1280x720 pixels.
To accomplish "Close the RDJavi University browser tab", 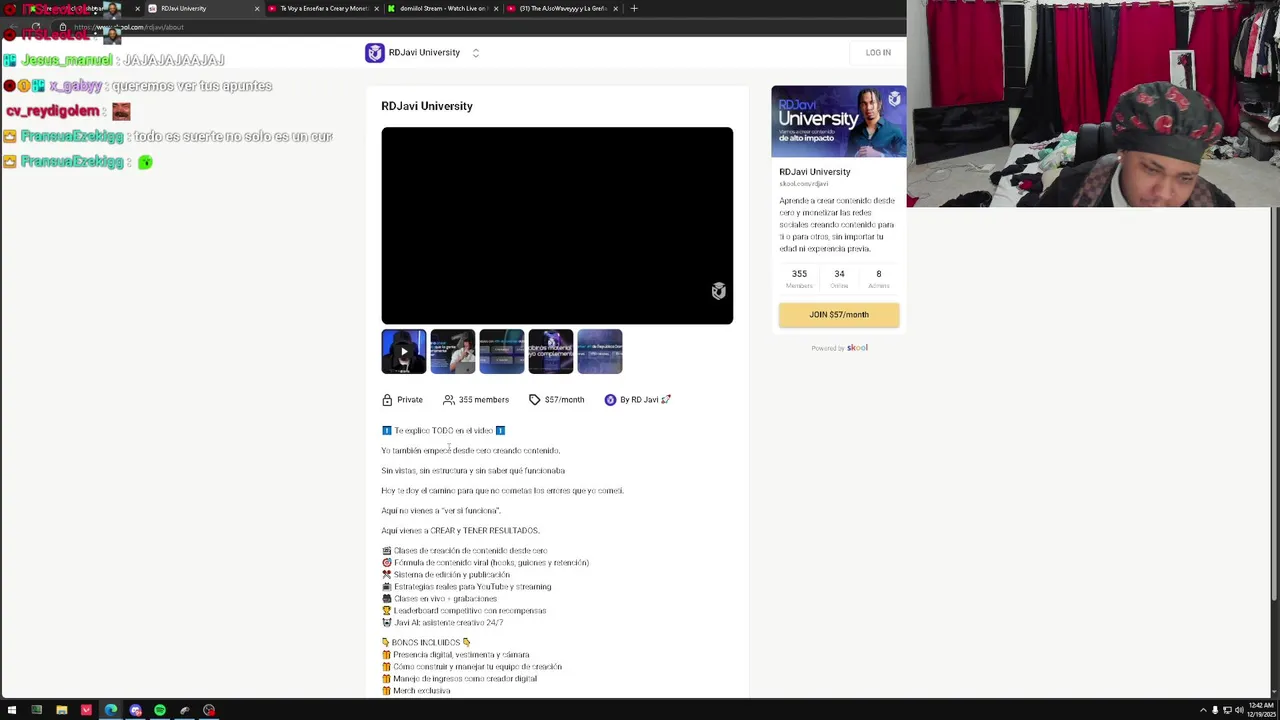I will click(257, 8).
